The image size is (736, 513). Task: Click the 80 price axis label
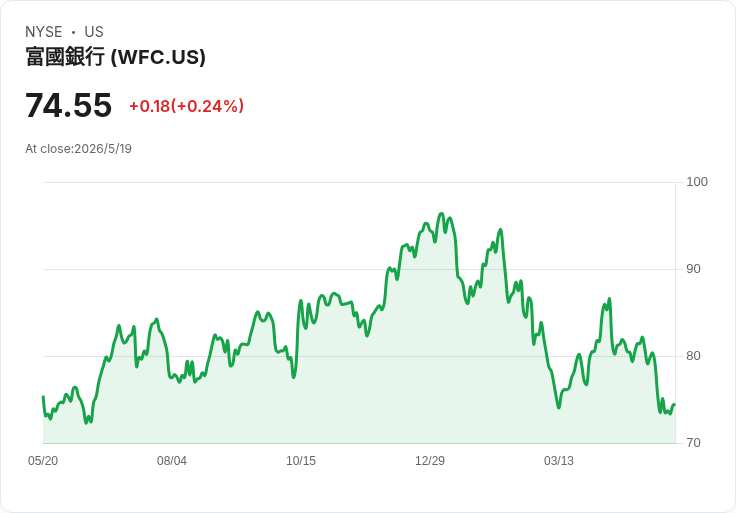[693, 356]
